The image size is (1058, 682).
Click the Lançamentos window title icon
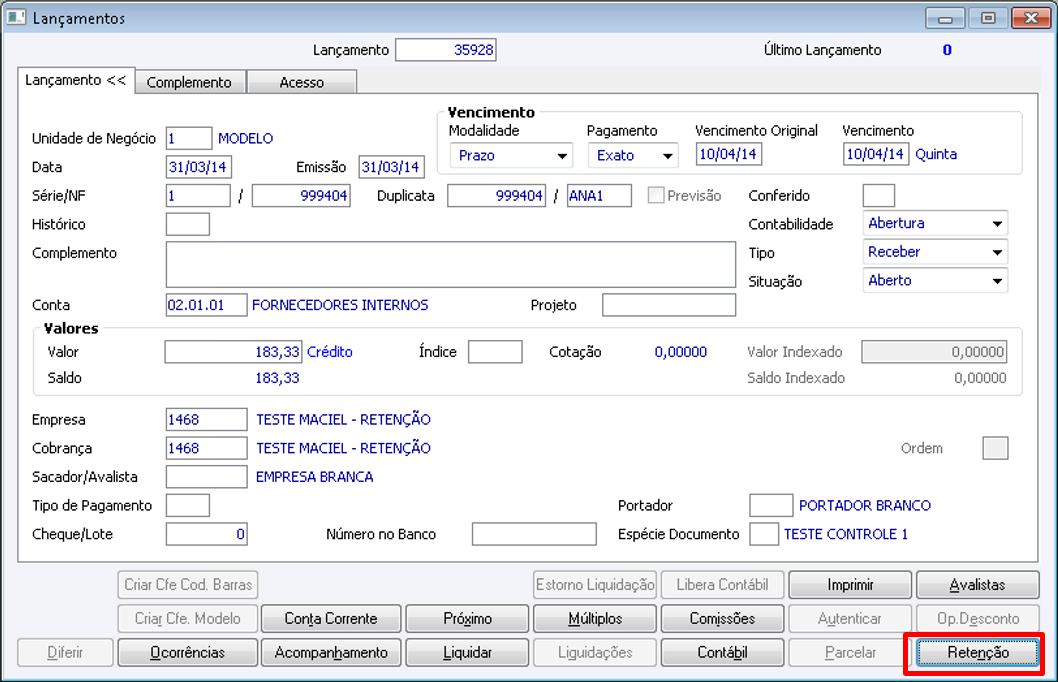tap(17, 18)
